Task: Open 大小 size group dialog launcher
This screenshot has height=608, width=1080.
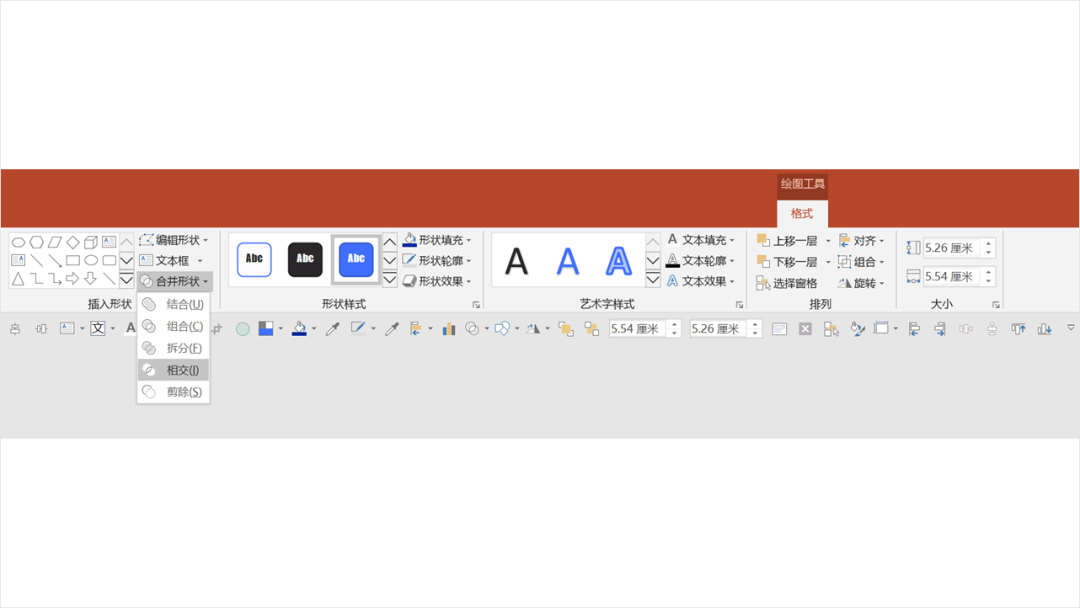Action: 996,304
